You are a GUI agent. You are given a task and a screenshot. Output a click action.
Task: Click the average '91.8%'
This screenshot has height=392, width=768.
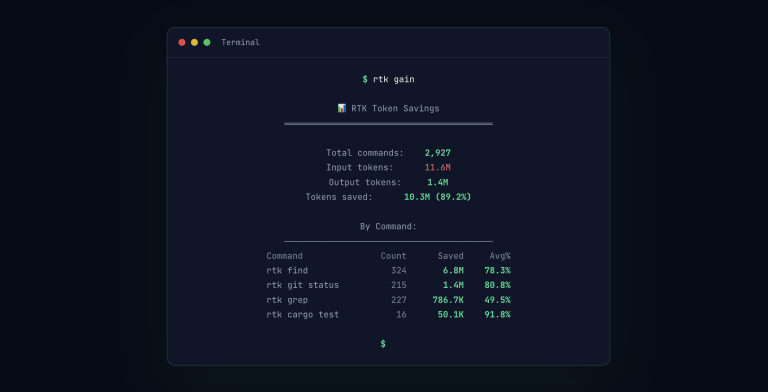[x=498, y=315]
